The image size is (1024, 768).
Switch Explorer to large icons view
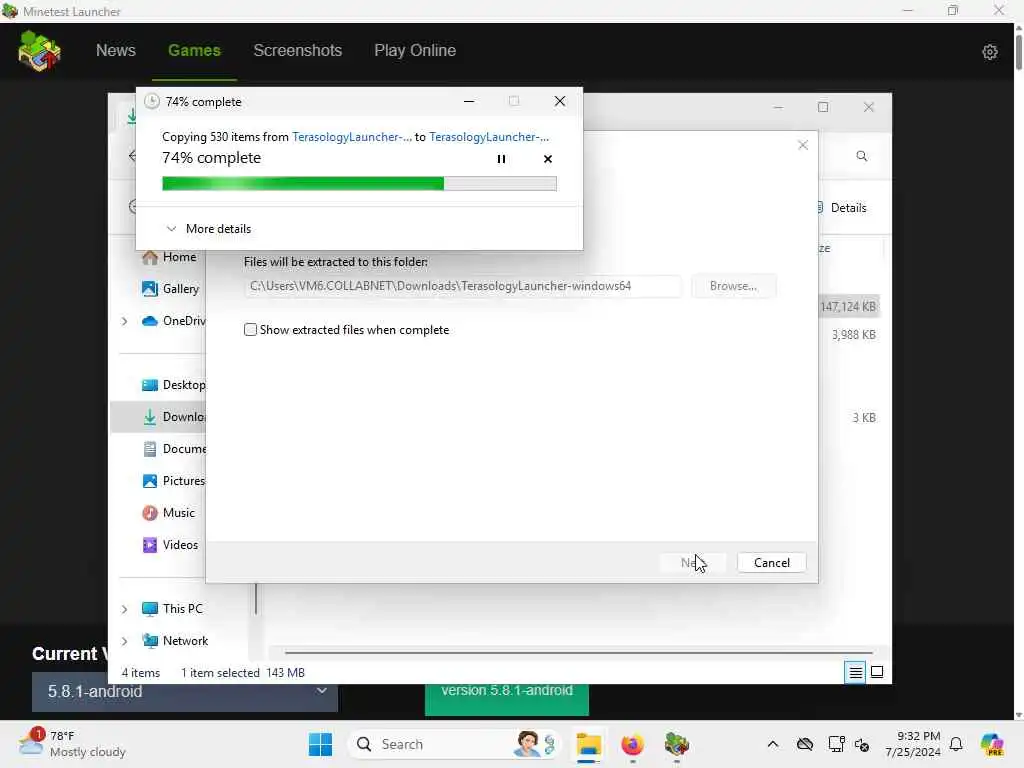coord(877,672)
